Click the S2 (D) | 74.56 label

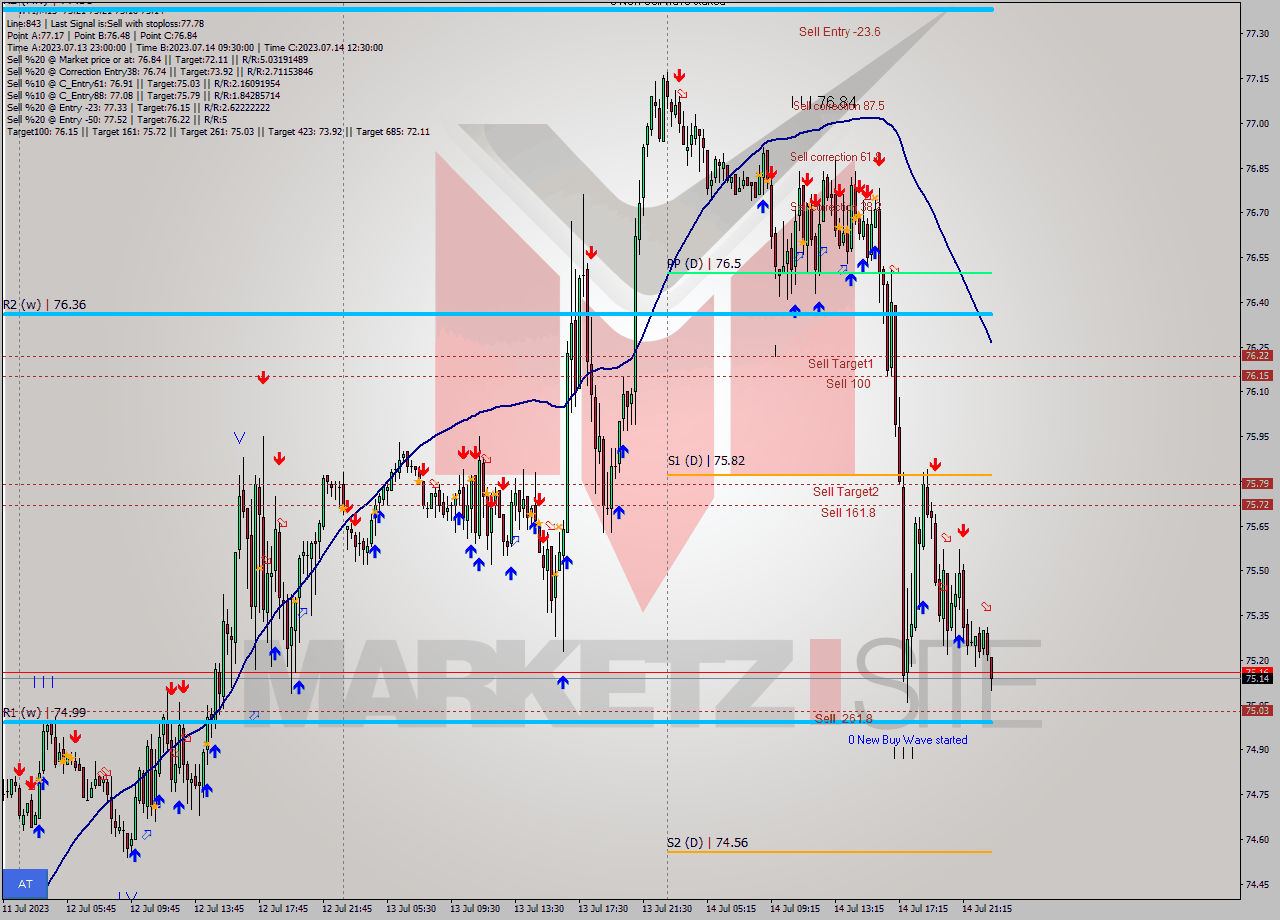(707, 843)
